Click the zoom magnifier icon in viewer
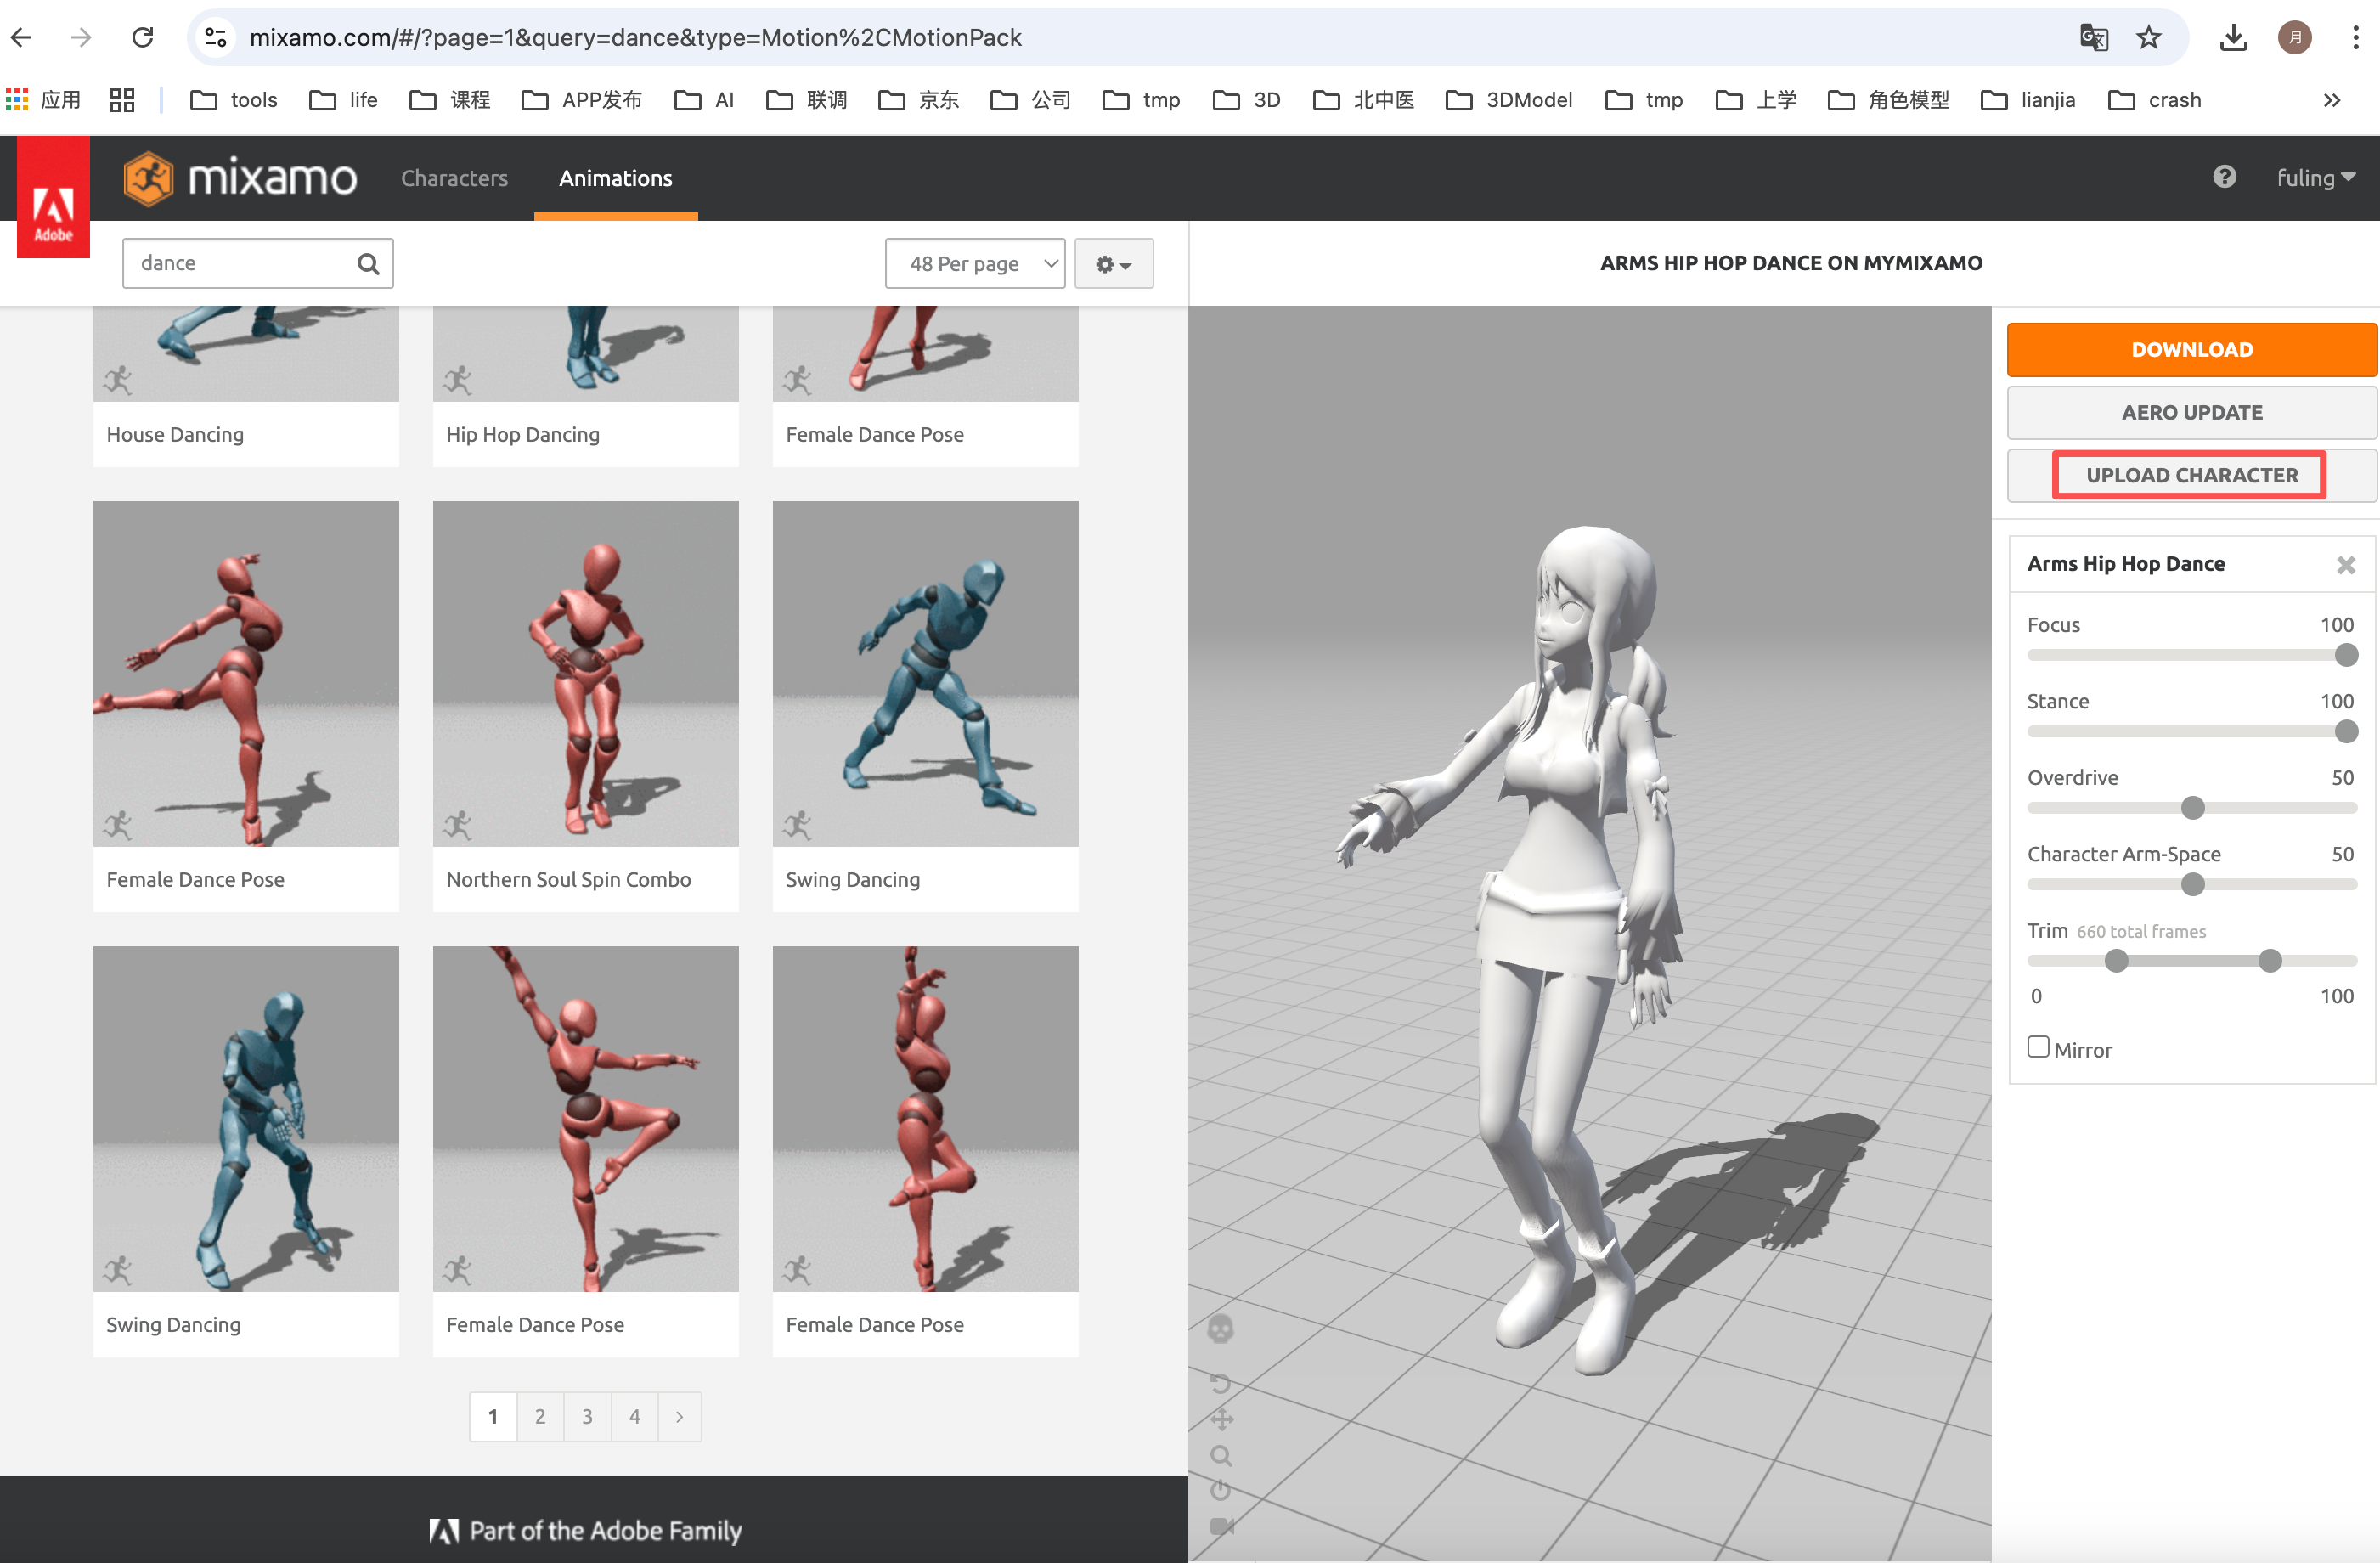 tap(1221, 1456)
